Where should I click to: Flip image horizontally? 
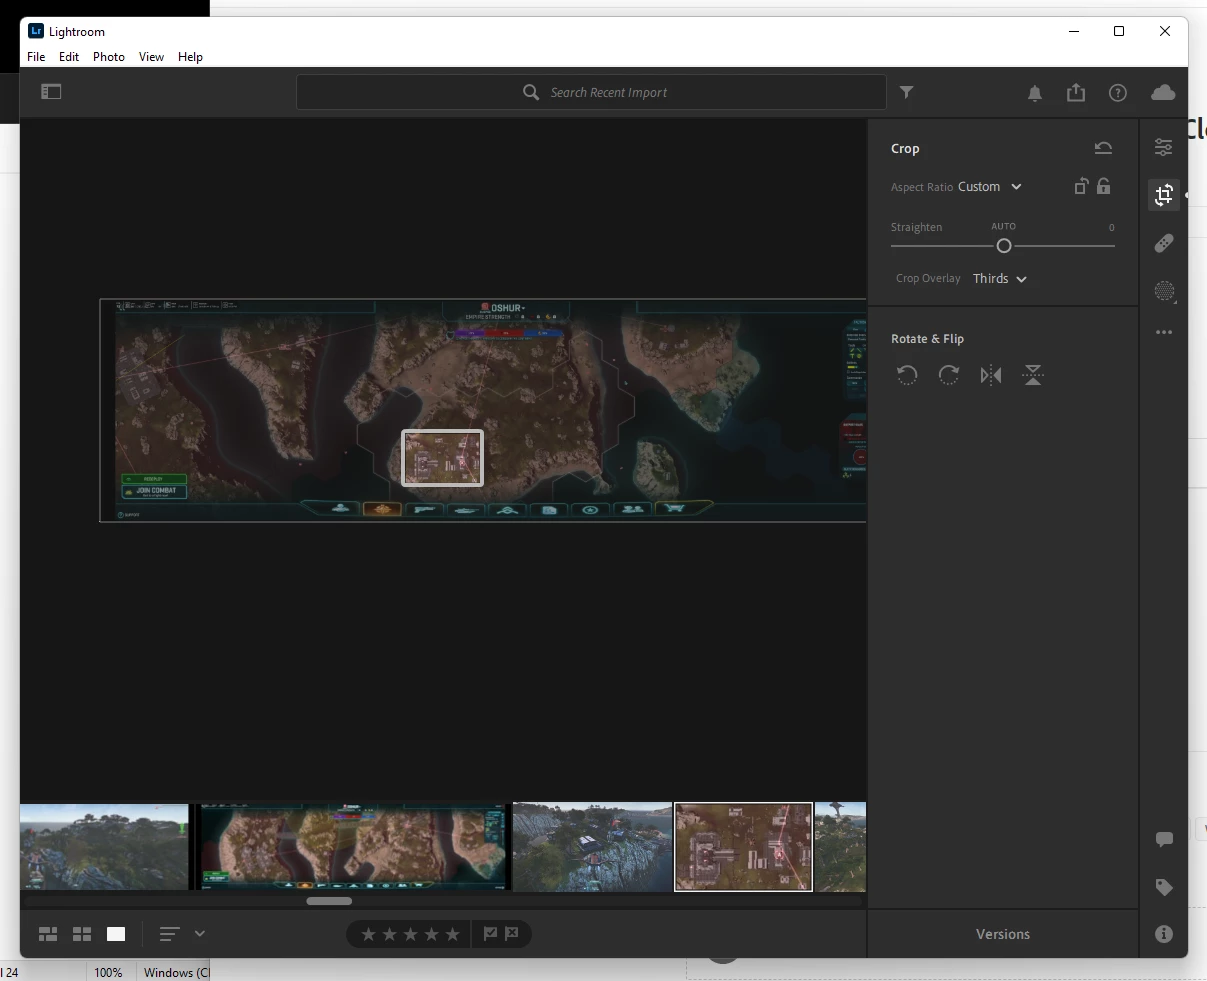(x=991, y=375)
